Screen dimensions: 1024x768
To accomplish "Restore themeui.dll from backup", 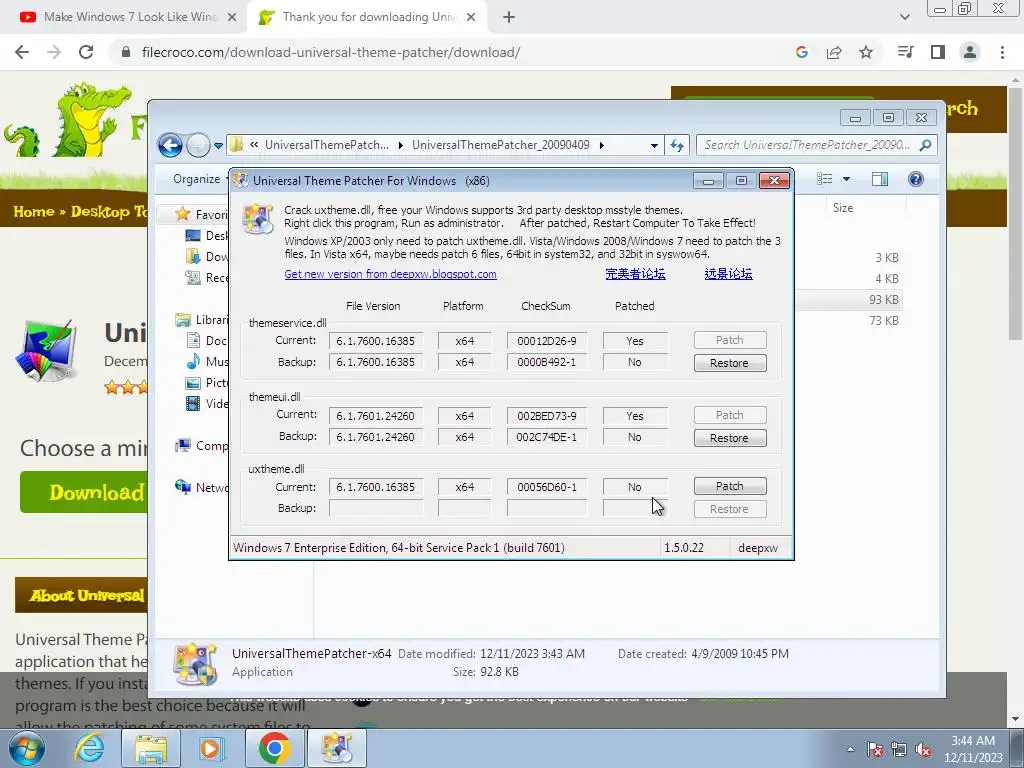I will (x=729, y=438).
